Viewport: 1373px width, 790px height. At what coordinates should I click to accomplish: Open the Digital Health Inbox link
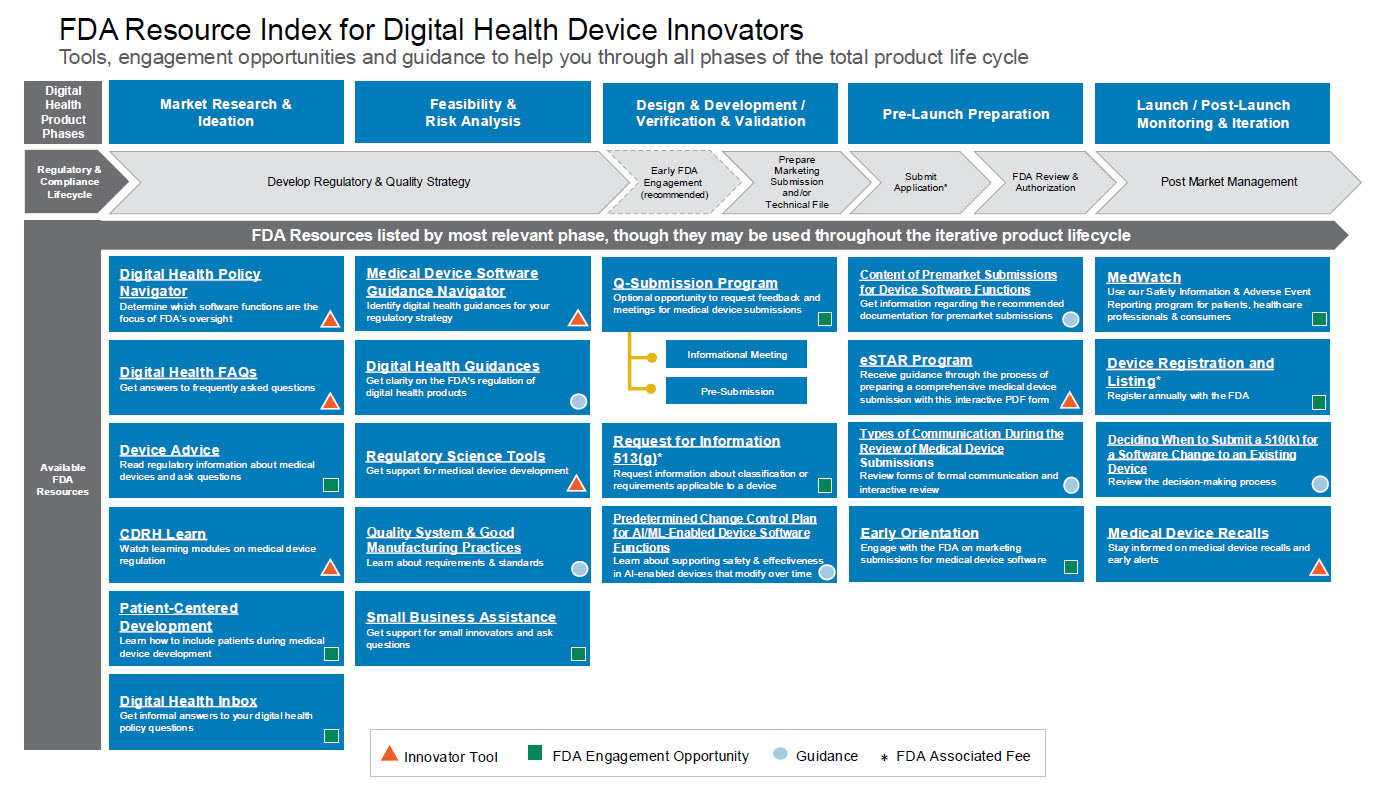pos(188,701)
